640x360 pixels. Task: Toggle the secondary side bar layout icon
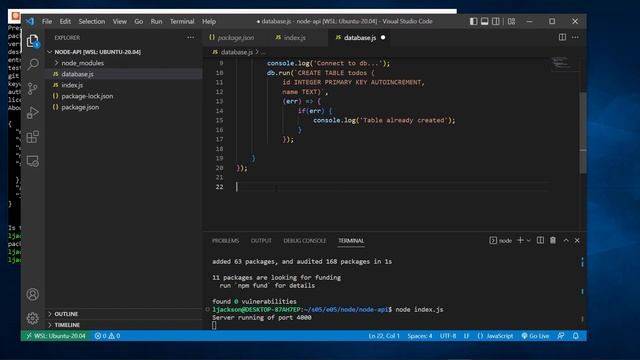[x=496, y=21]
